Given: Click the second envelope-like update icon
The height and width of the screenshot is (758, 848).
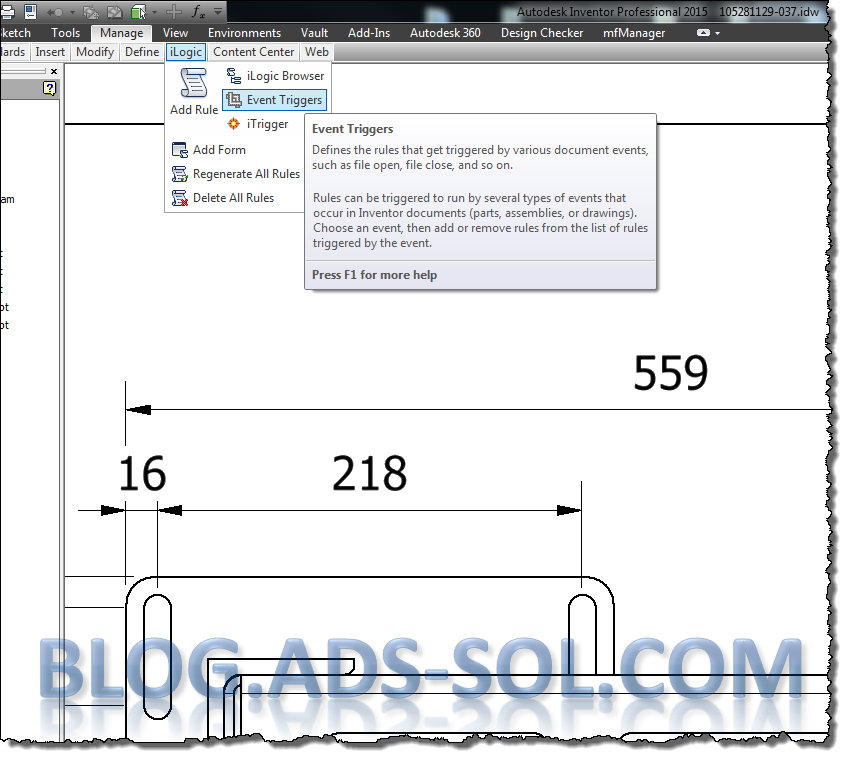Looking at the screenshot, I should click(115, 12).
